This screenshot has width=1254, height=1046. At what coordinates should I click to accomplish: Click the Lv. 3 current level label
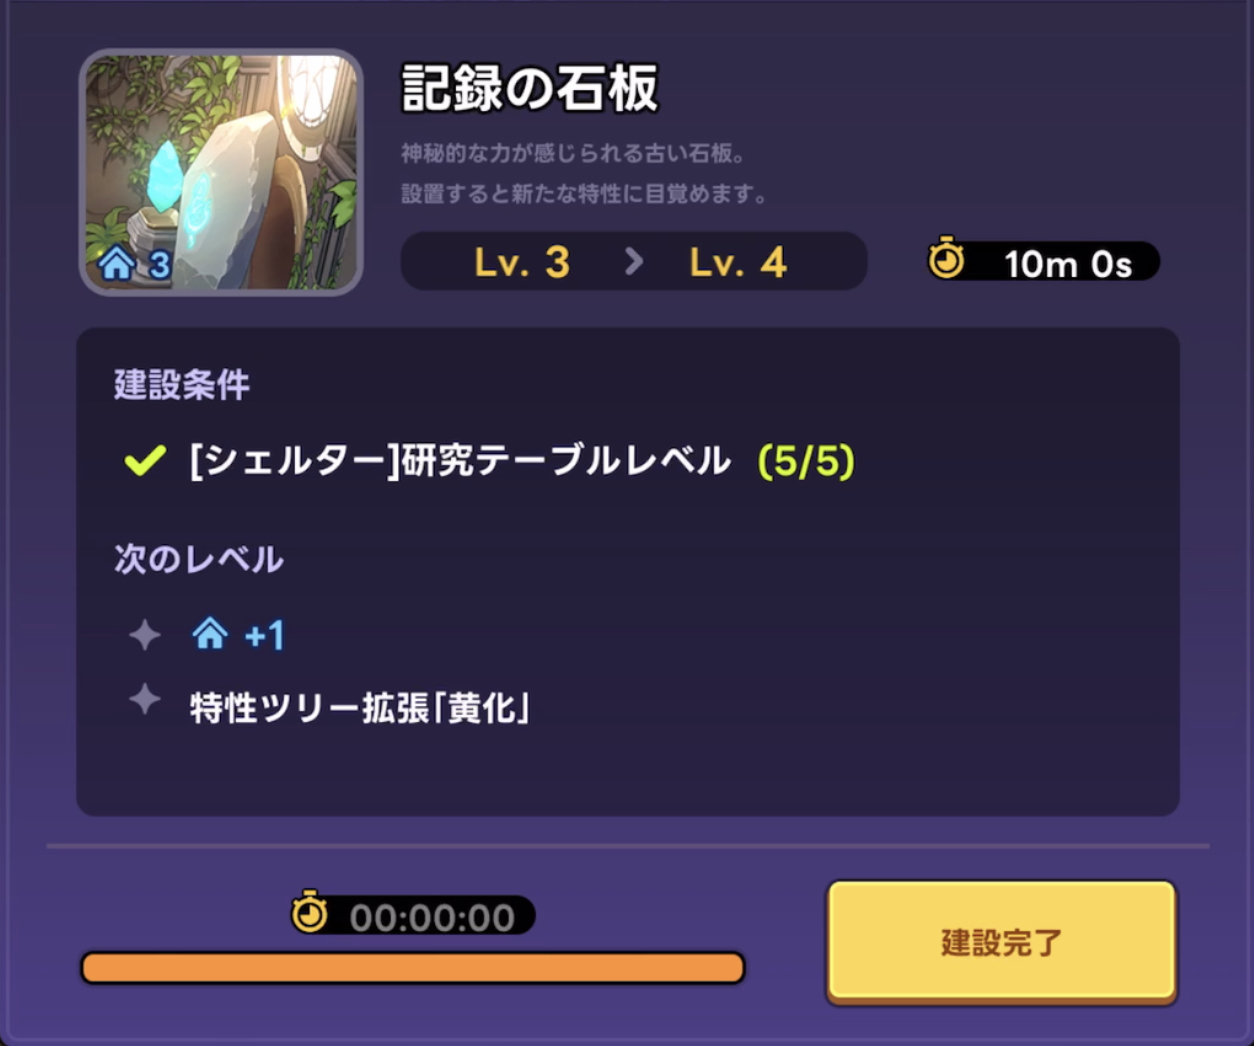(522, 263)
